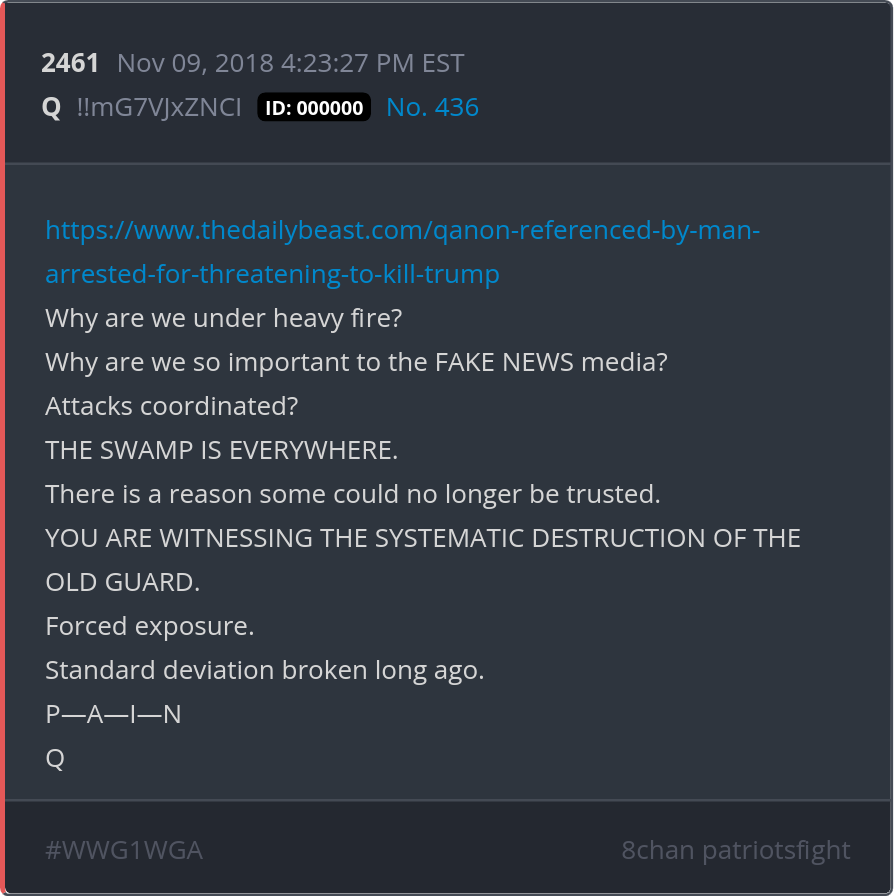Click 'THE SWAMP IS EVERYWHERE.' text
The height and width of the screenshot is (896, 894).
pyautogui.click(x=221, y=450)
